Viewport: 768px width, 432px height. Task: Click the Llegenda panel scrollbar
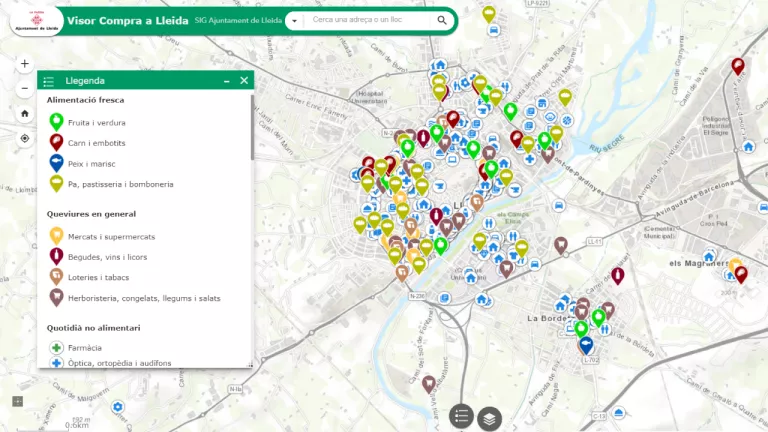pos(252,127)
